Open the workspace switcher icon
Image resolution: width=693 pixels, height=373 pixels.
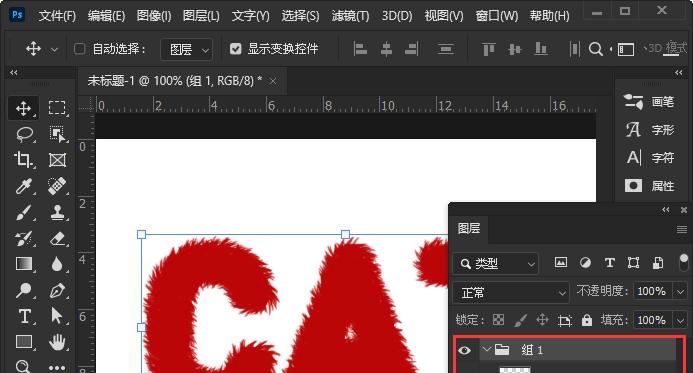[625, 49]
